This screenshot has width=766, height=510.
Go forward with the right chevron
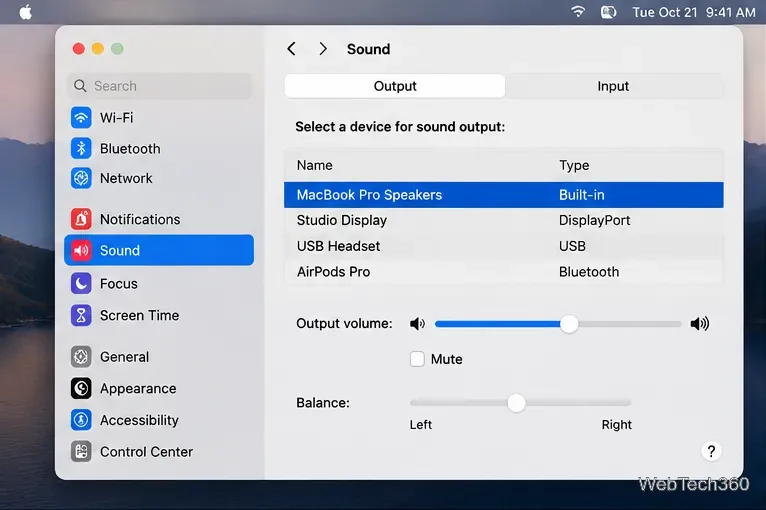(323, 49)
